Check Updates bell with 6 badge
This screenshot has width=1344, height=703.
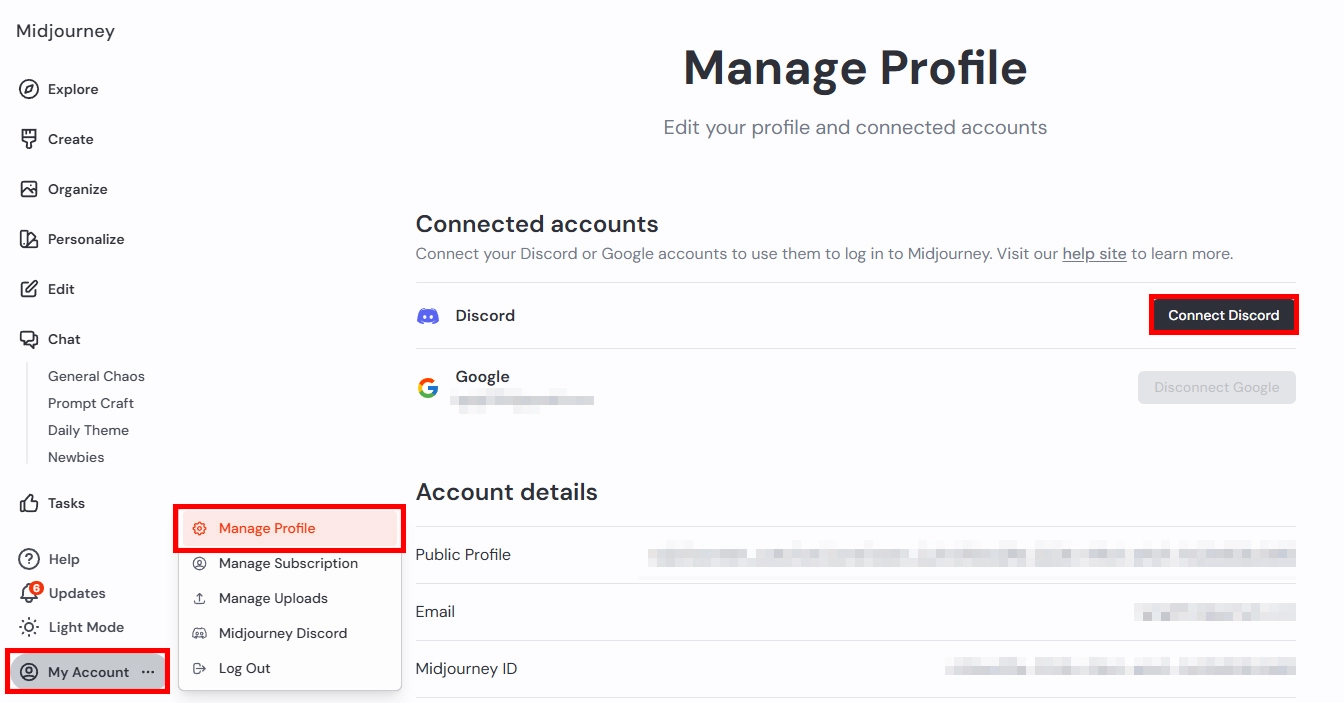click(30, 592)
